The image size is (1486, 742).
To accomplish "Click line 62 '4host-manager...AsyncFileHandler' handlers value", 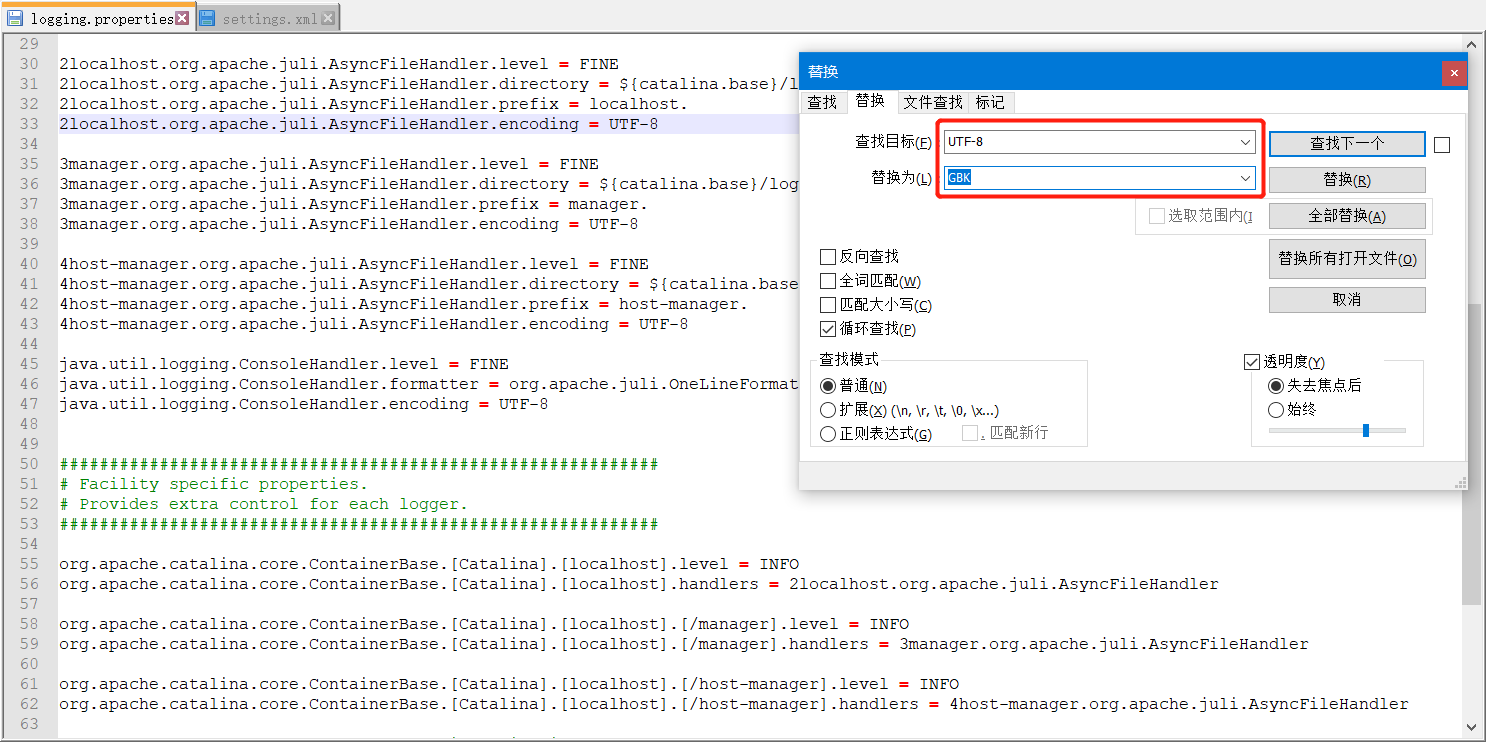I will [x=1178, y=704].
